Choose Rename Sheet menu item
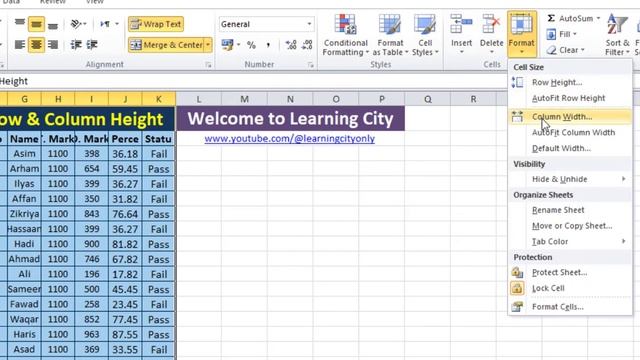Screen dimensions: 640x360 tap(570, 210)
